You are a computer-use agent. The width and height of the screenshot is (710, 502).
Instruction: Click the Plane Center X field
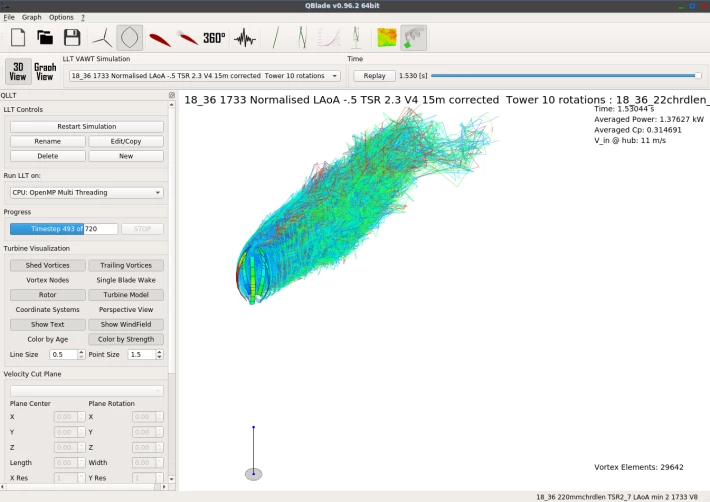point(66,417)
